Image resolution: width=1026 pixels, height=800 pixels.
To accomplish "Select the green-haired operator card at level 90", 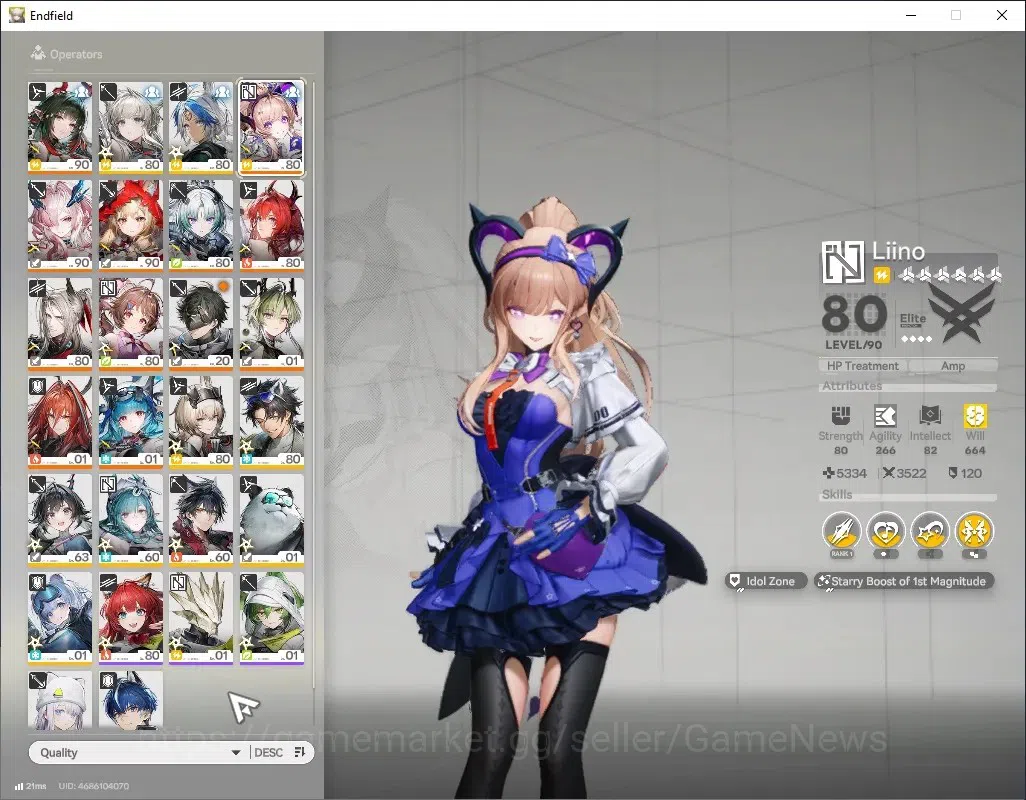I will [x=60, y=127].
